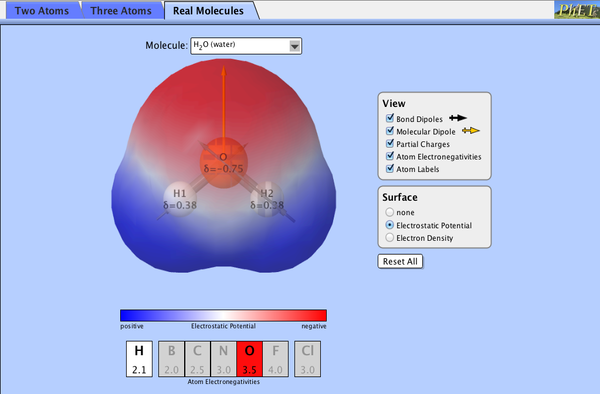Click the H1 hydrogen atom
Screen dimensions: 600x394
point(180,199)
